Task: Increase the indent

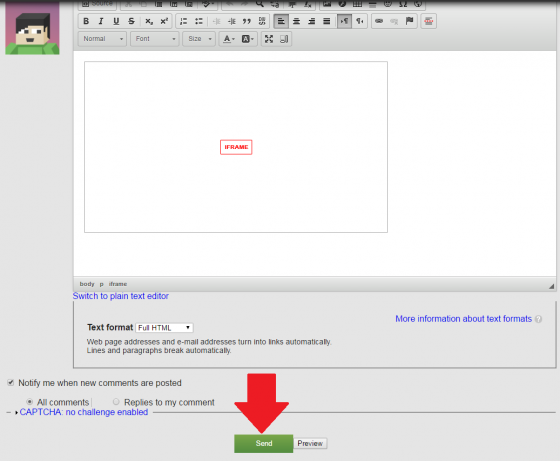Action: click(232, 21)
